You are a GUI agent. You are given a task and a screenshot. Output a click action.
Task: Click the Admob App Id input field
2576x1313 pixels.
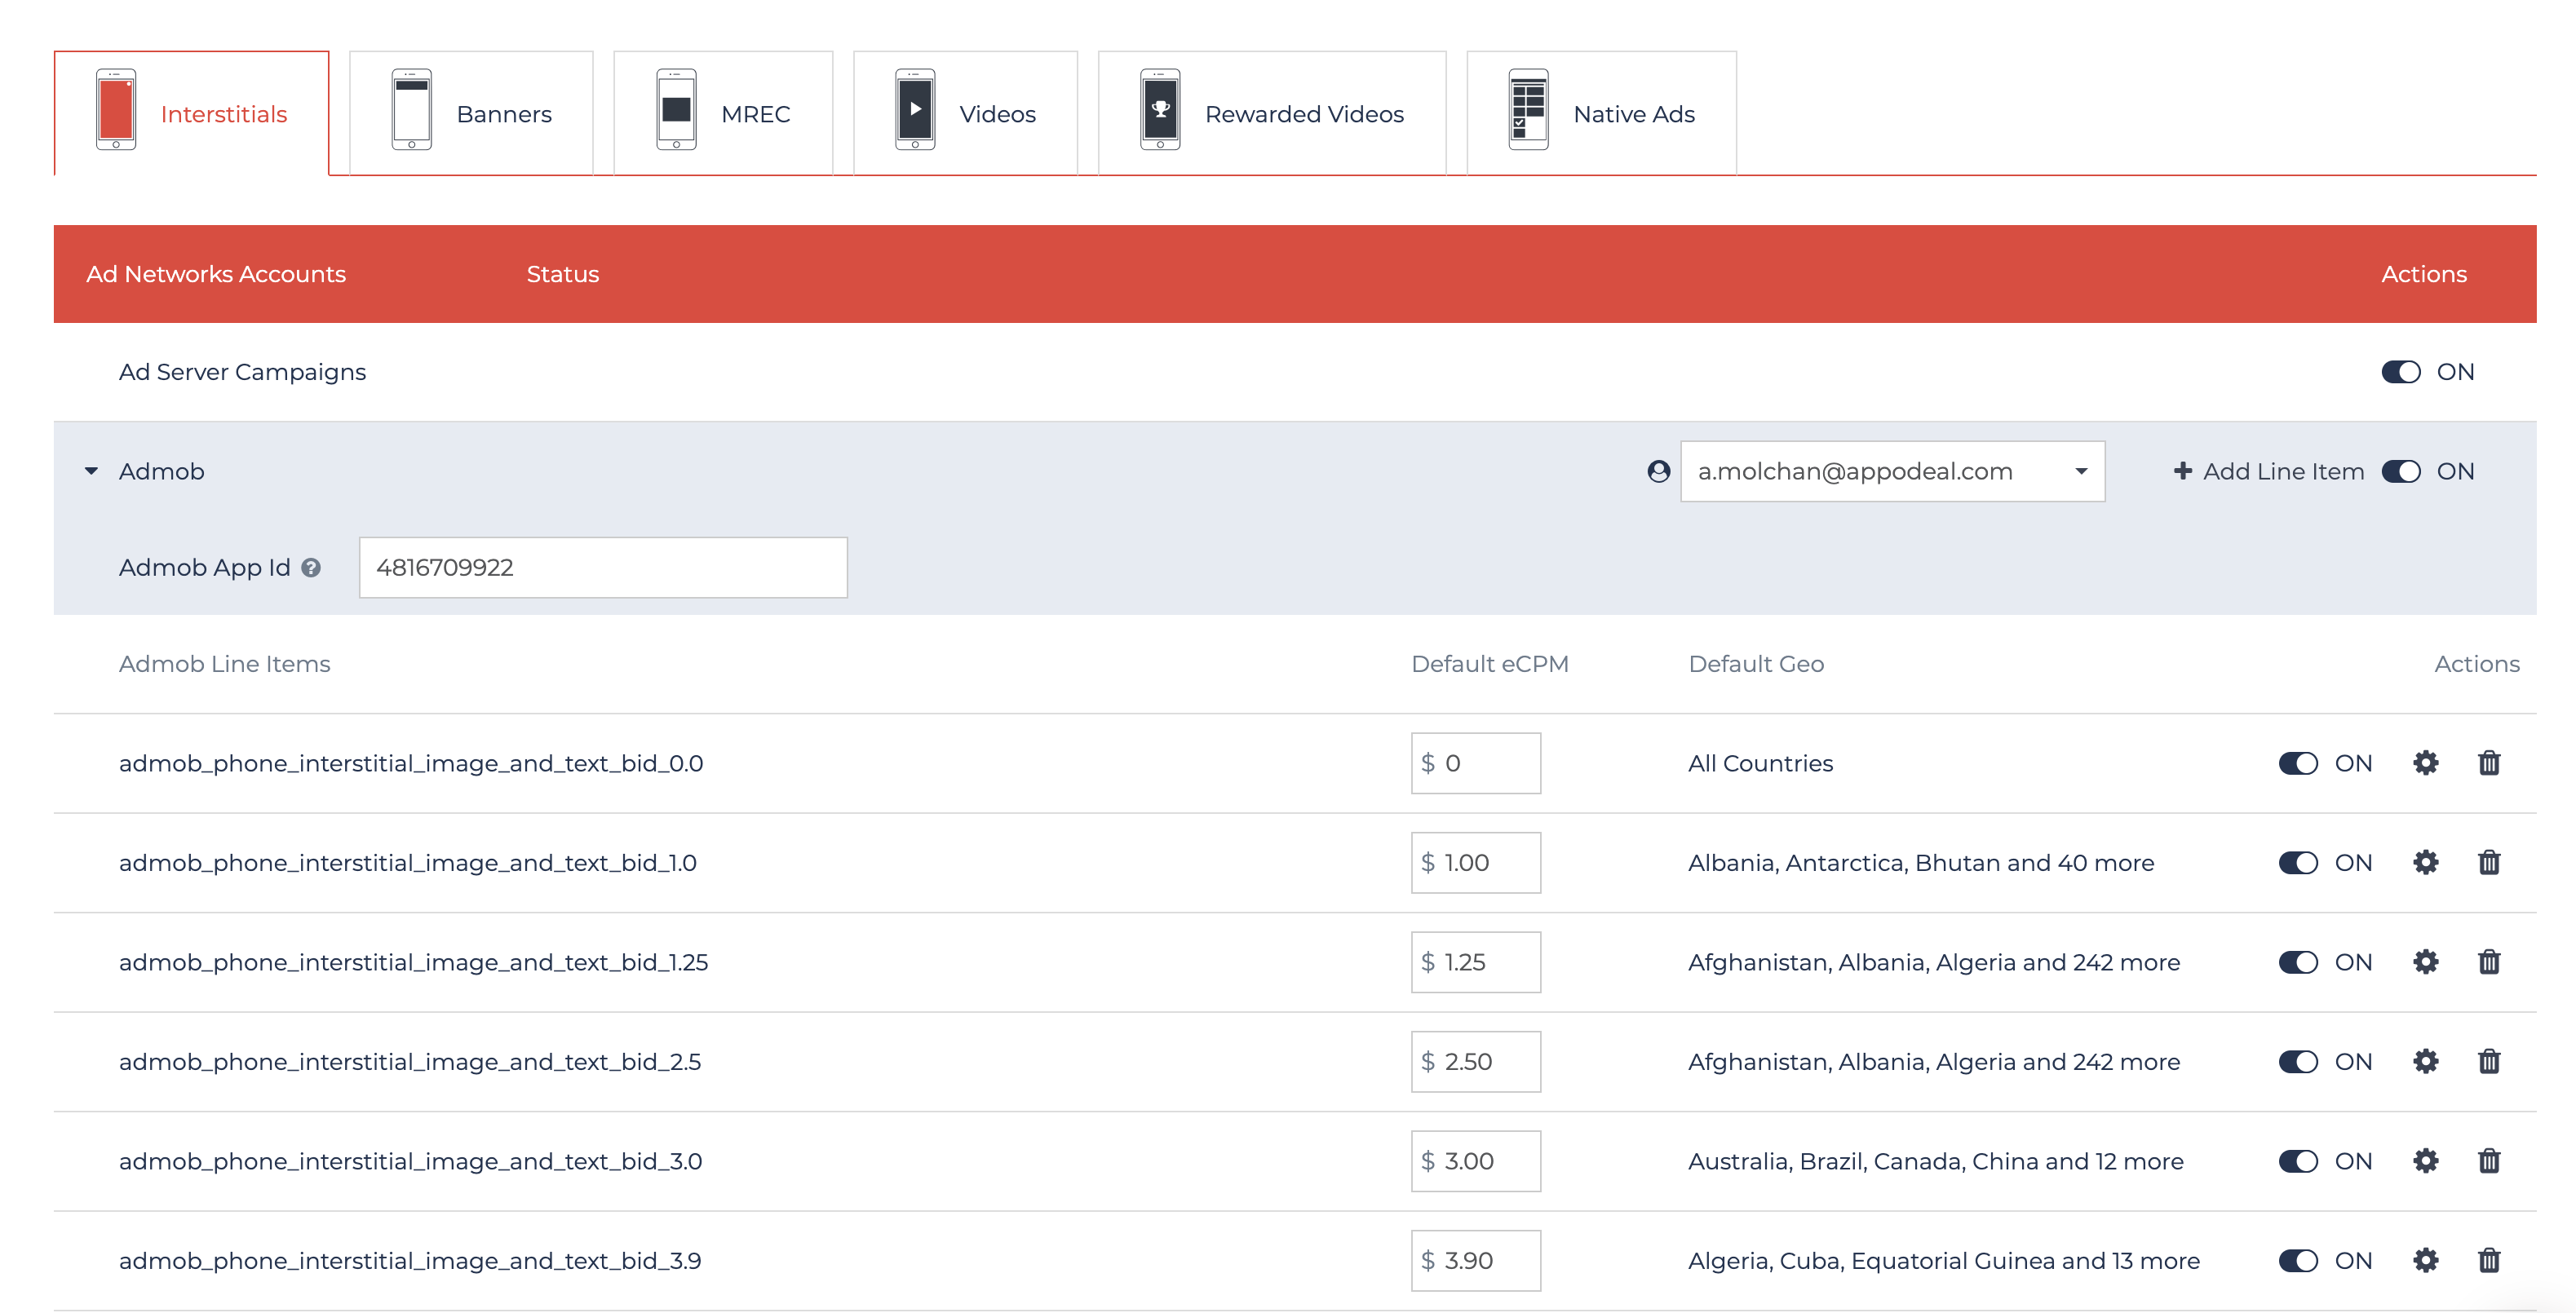602,568
